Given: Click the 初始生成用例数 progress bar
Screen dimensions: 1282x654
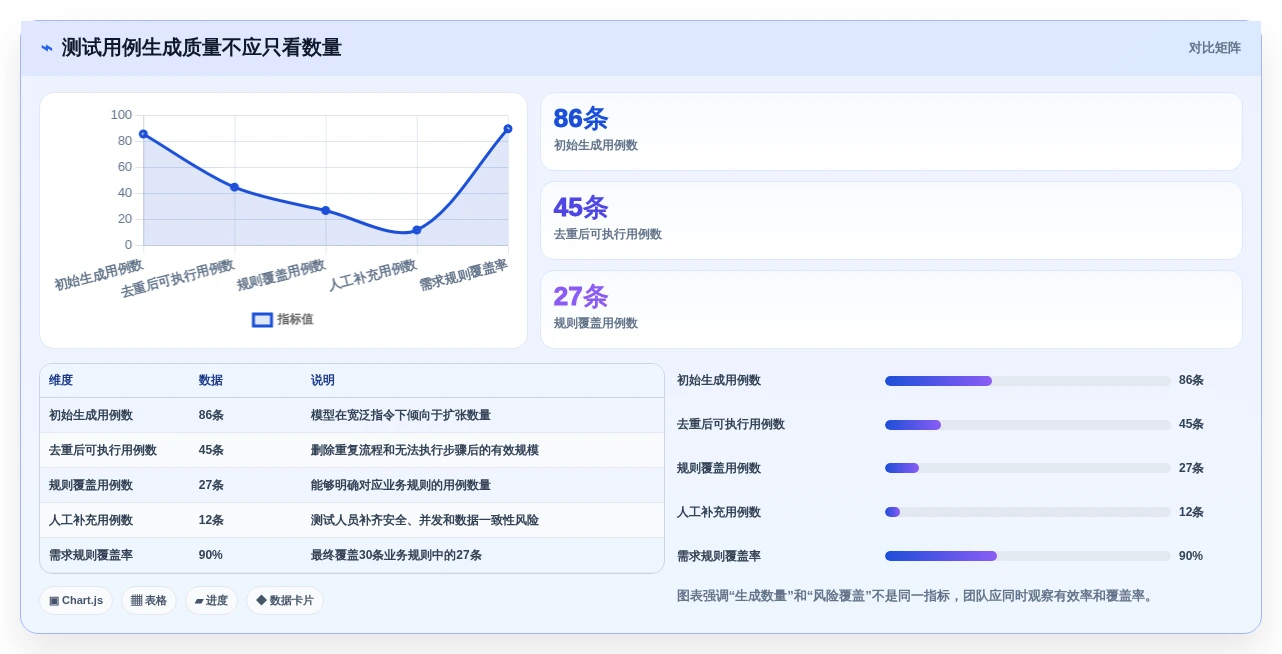Looking at the screenshot, I should (1027, 381).
